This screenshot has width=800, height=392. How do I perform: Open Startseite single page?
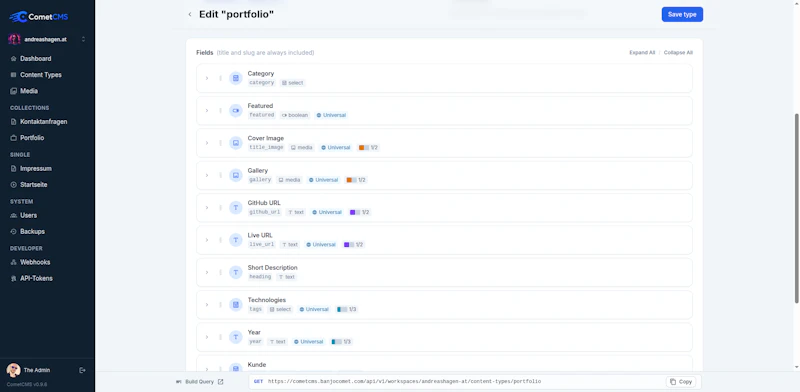[34, 185]
